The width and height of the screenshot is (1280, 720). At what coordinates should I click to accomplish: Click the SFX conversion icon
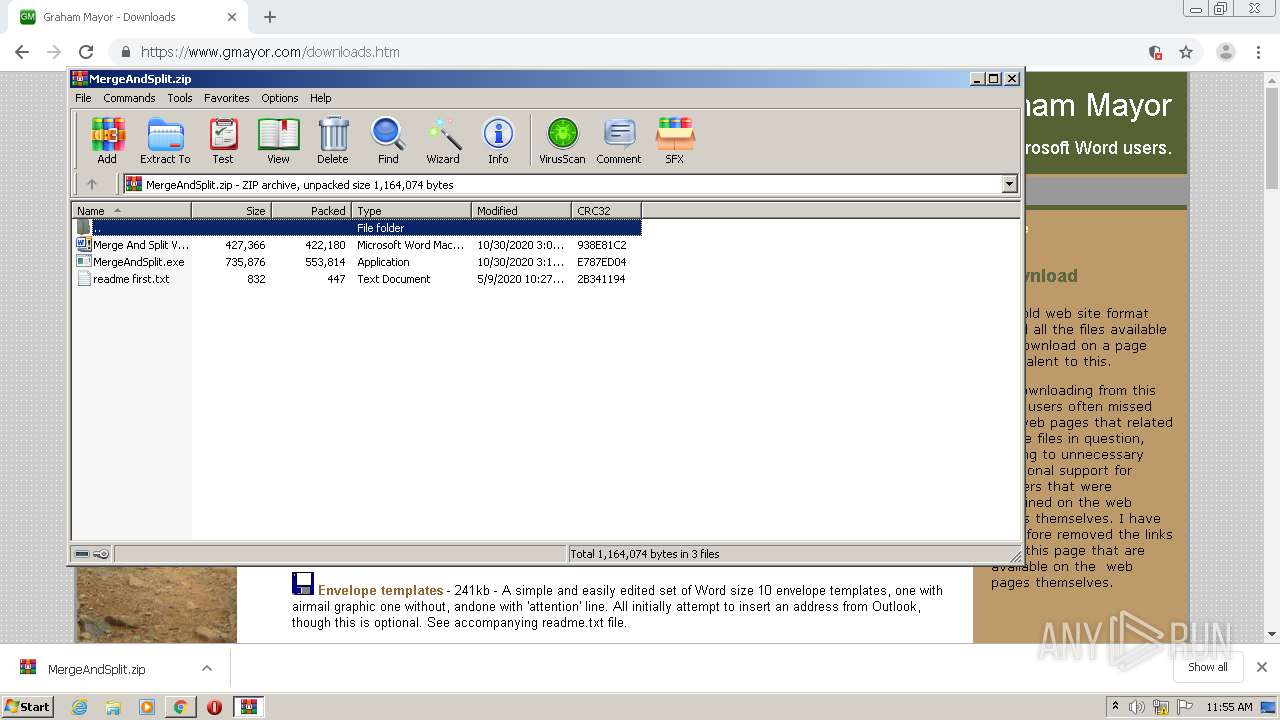click(x=675, y=140)
